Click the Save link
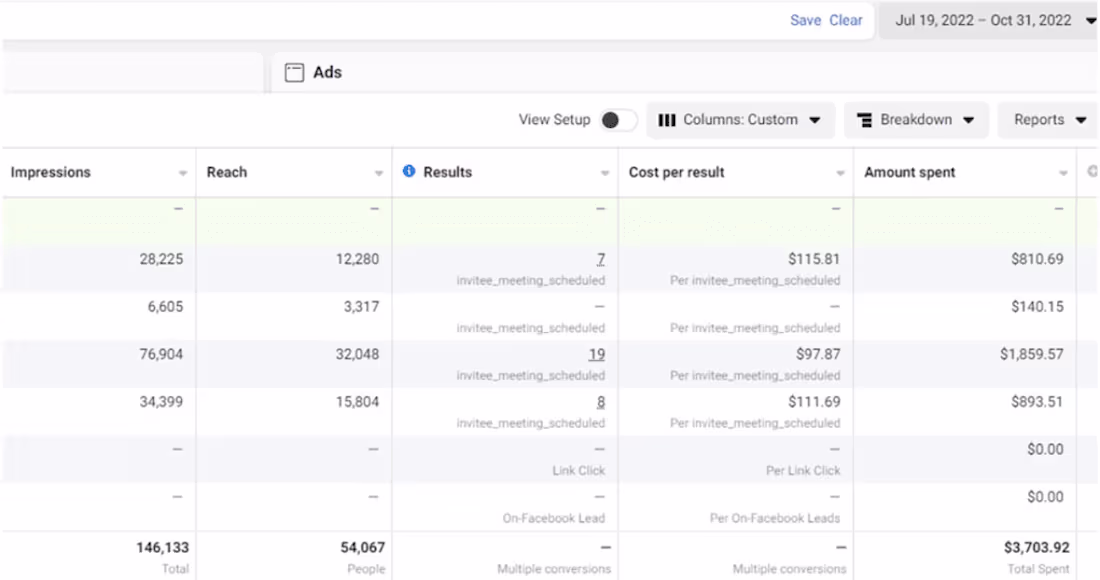 pyautogui.click(x=805, y=20)
